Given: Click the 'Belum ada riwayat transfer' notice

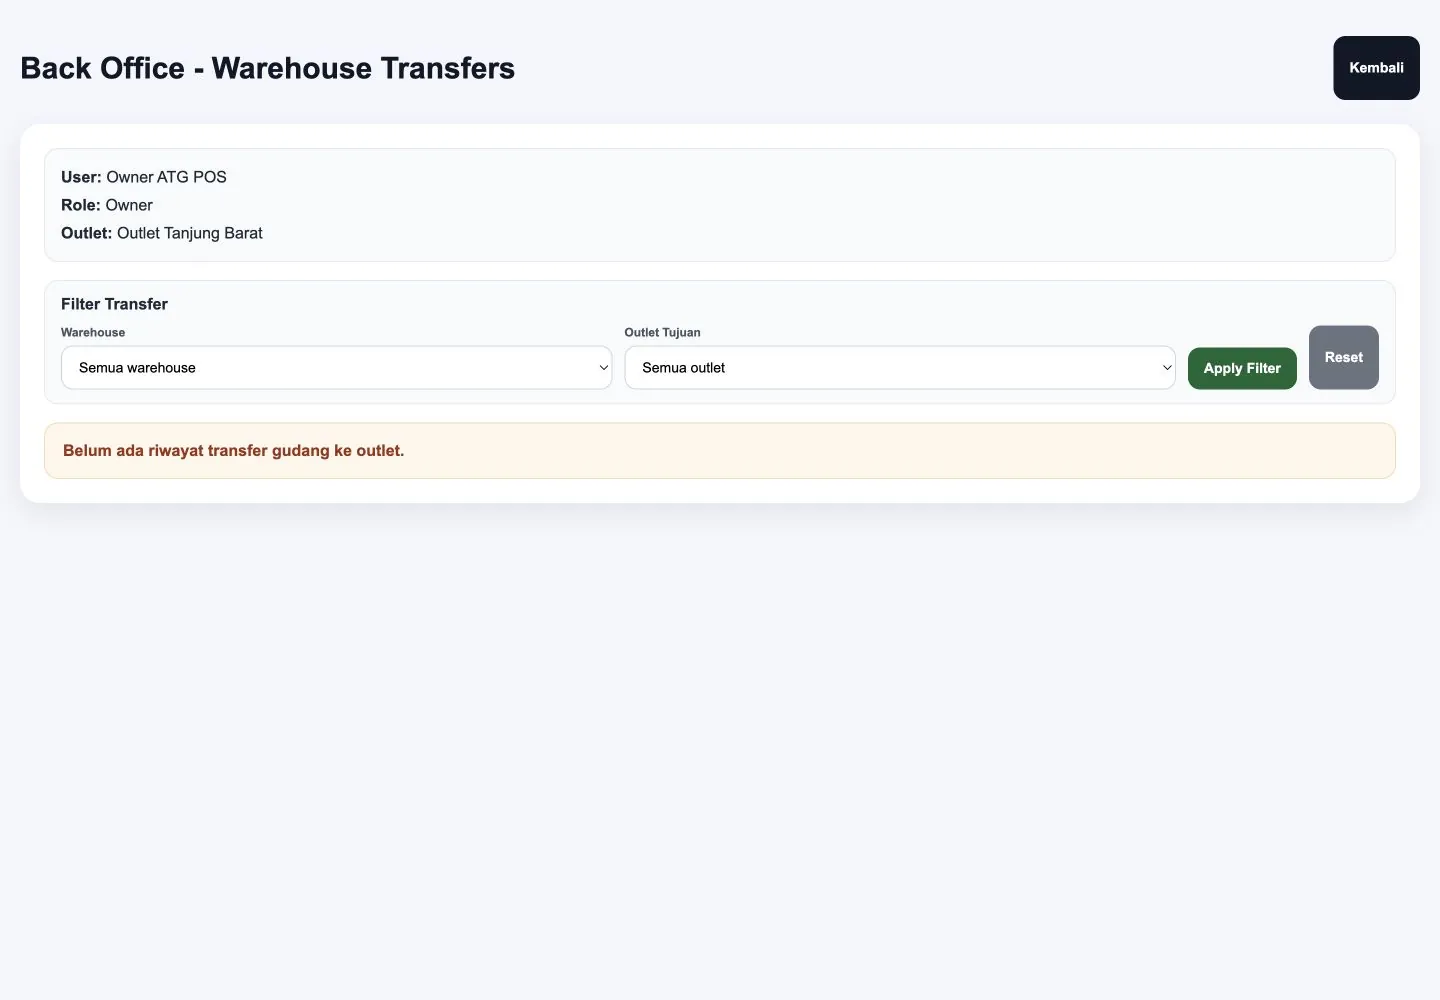Looking at the screenshot, I should tap(720, 451).
